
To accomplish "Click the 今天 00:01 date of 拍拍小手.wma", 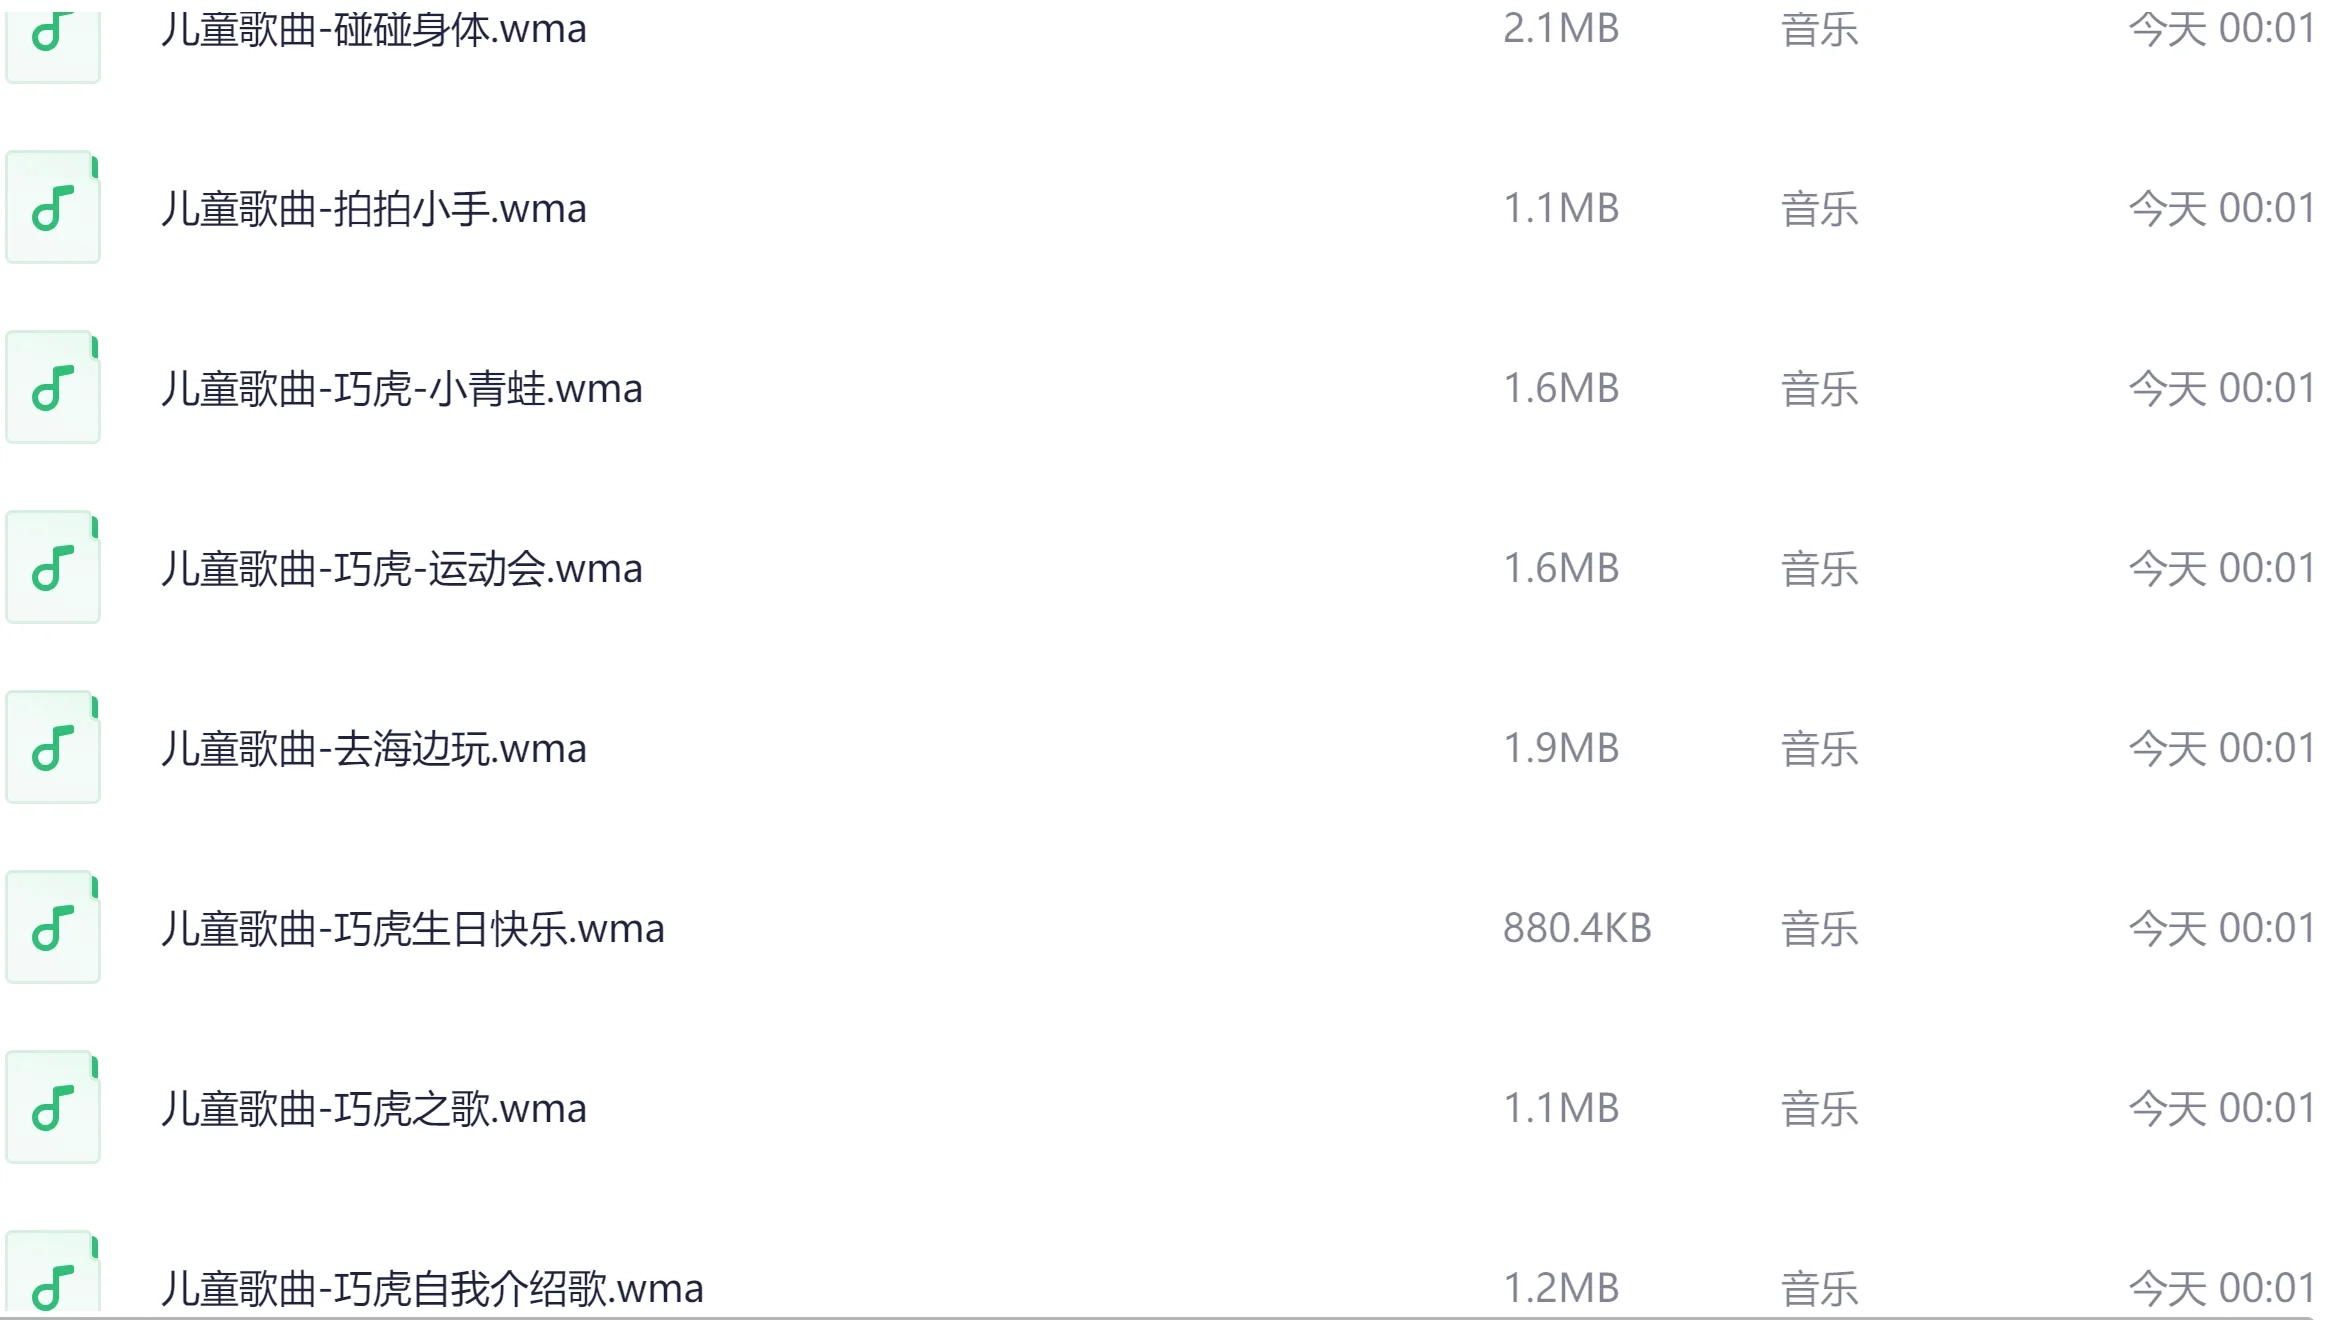I will click(x=2221, y=209).
